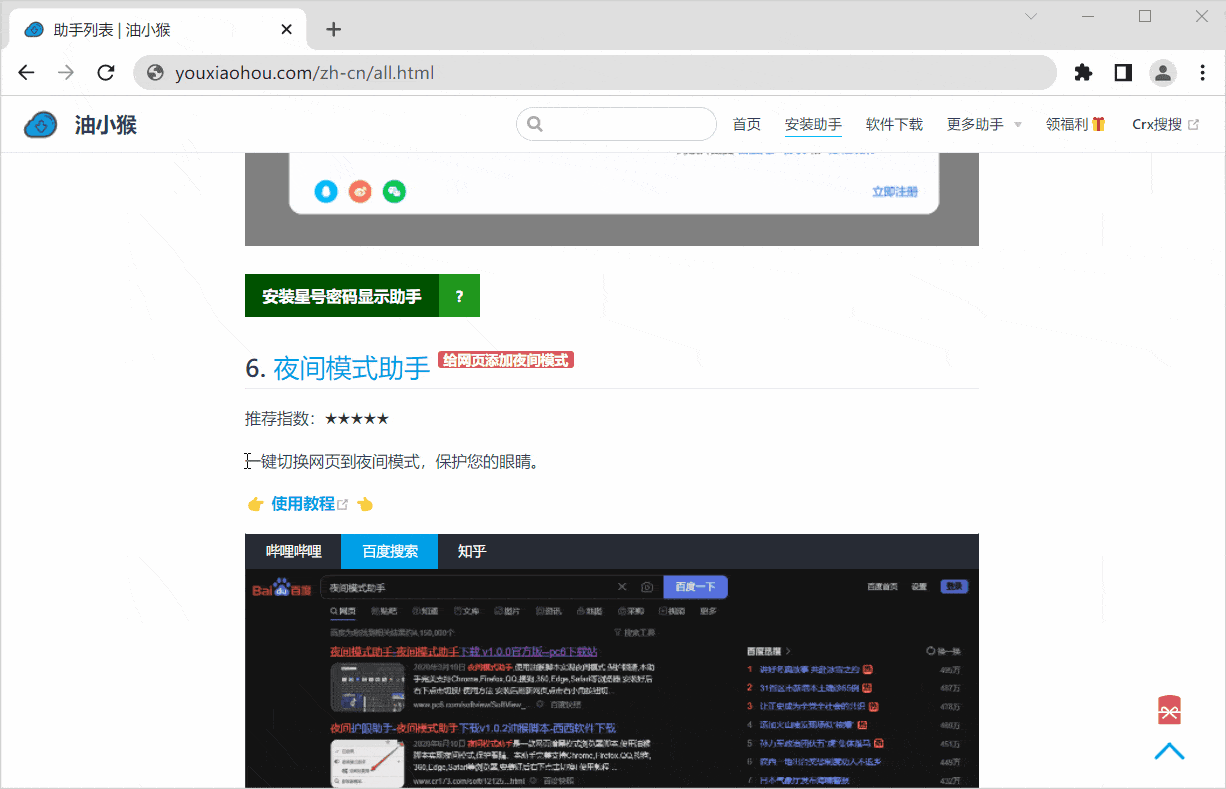The image size is (1226, 789).
Task: Open the profile avatar icon
Action: click(x=1163, y=73)
